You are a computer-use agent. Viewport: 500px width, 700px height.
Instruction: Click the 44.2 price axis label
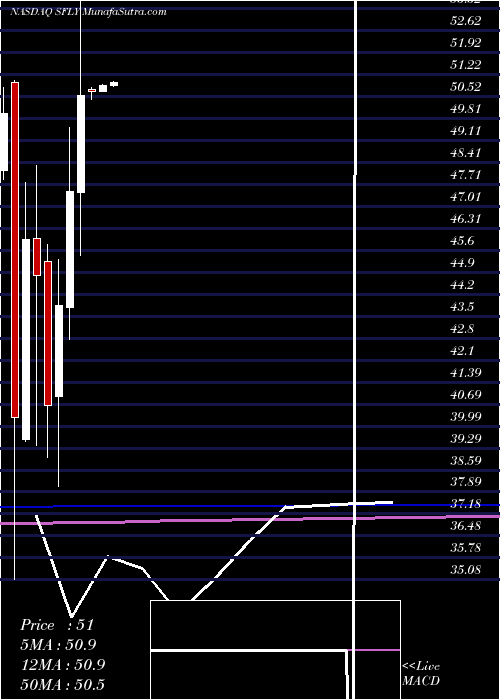(x=462, y=284)
